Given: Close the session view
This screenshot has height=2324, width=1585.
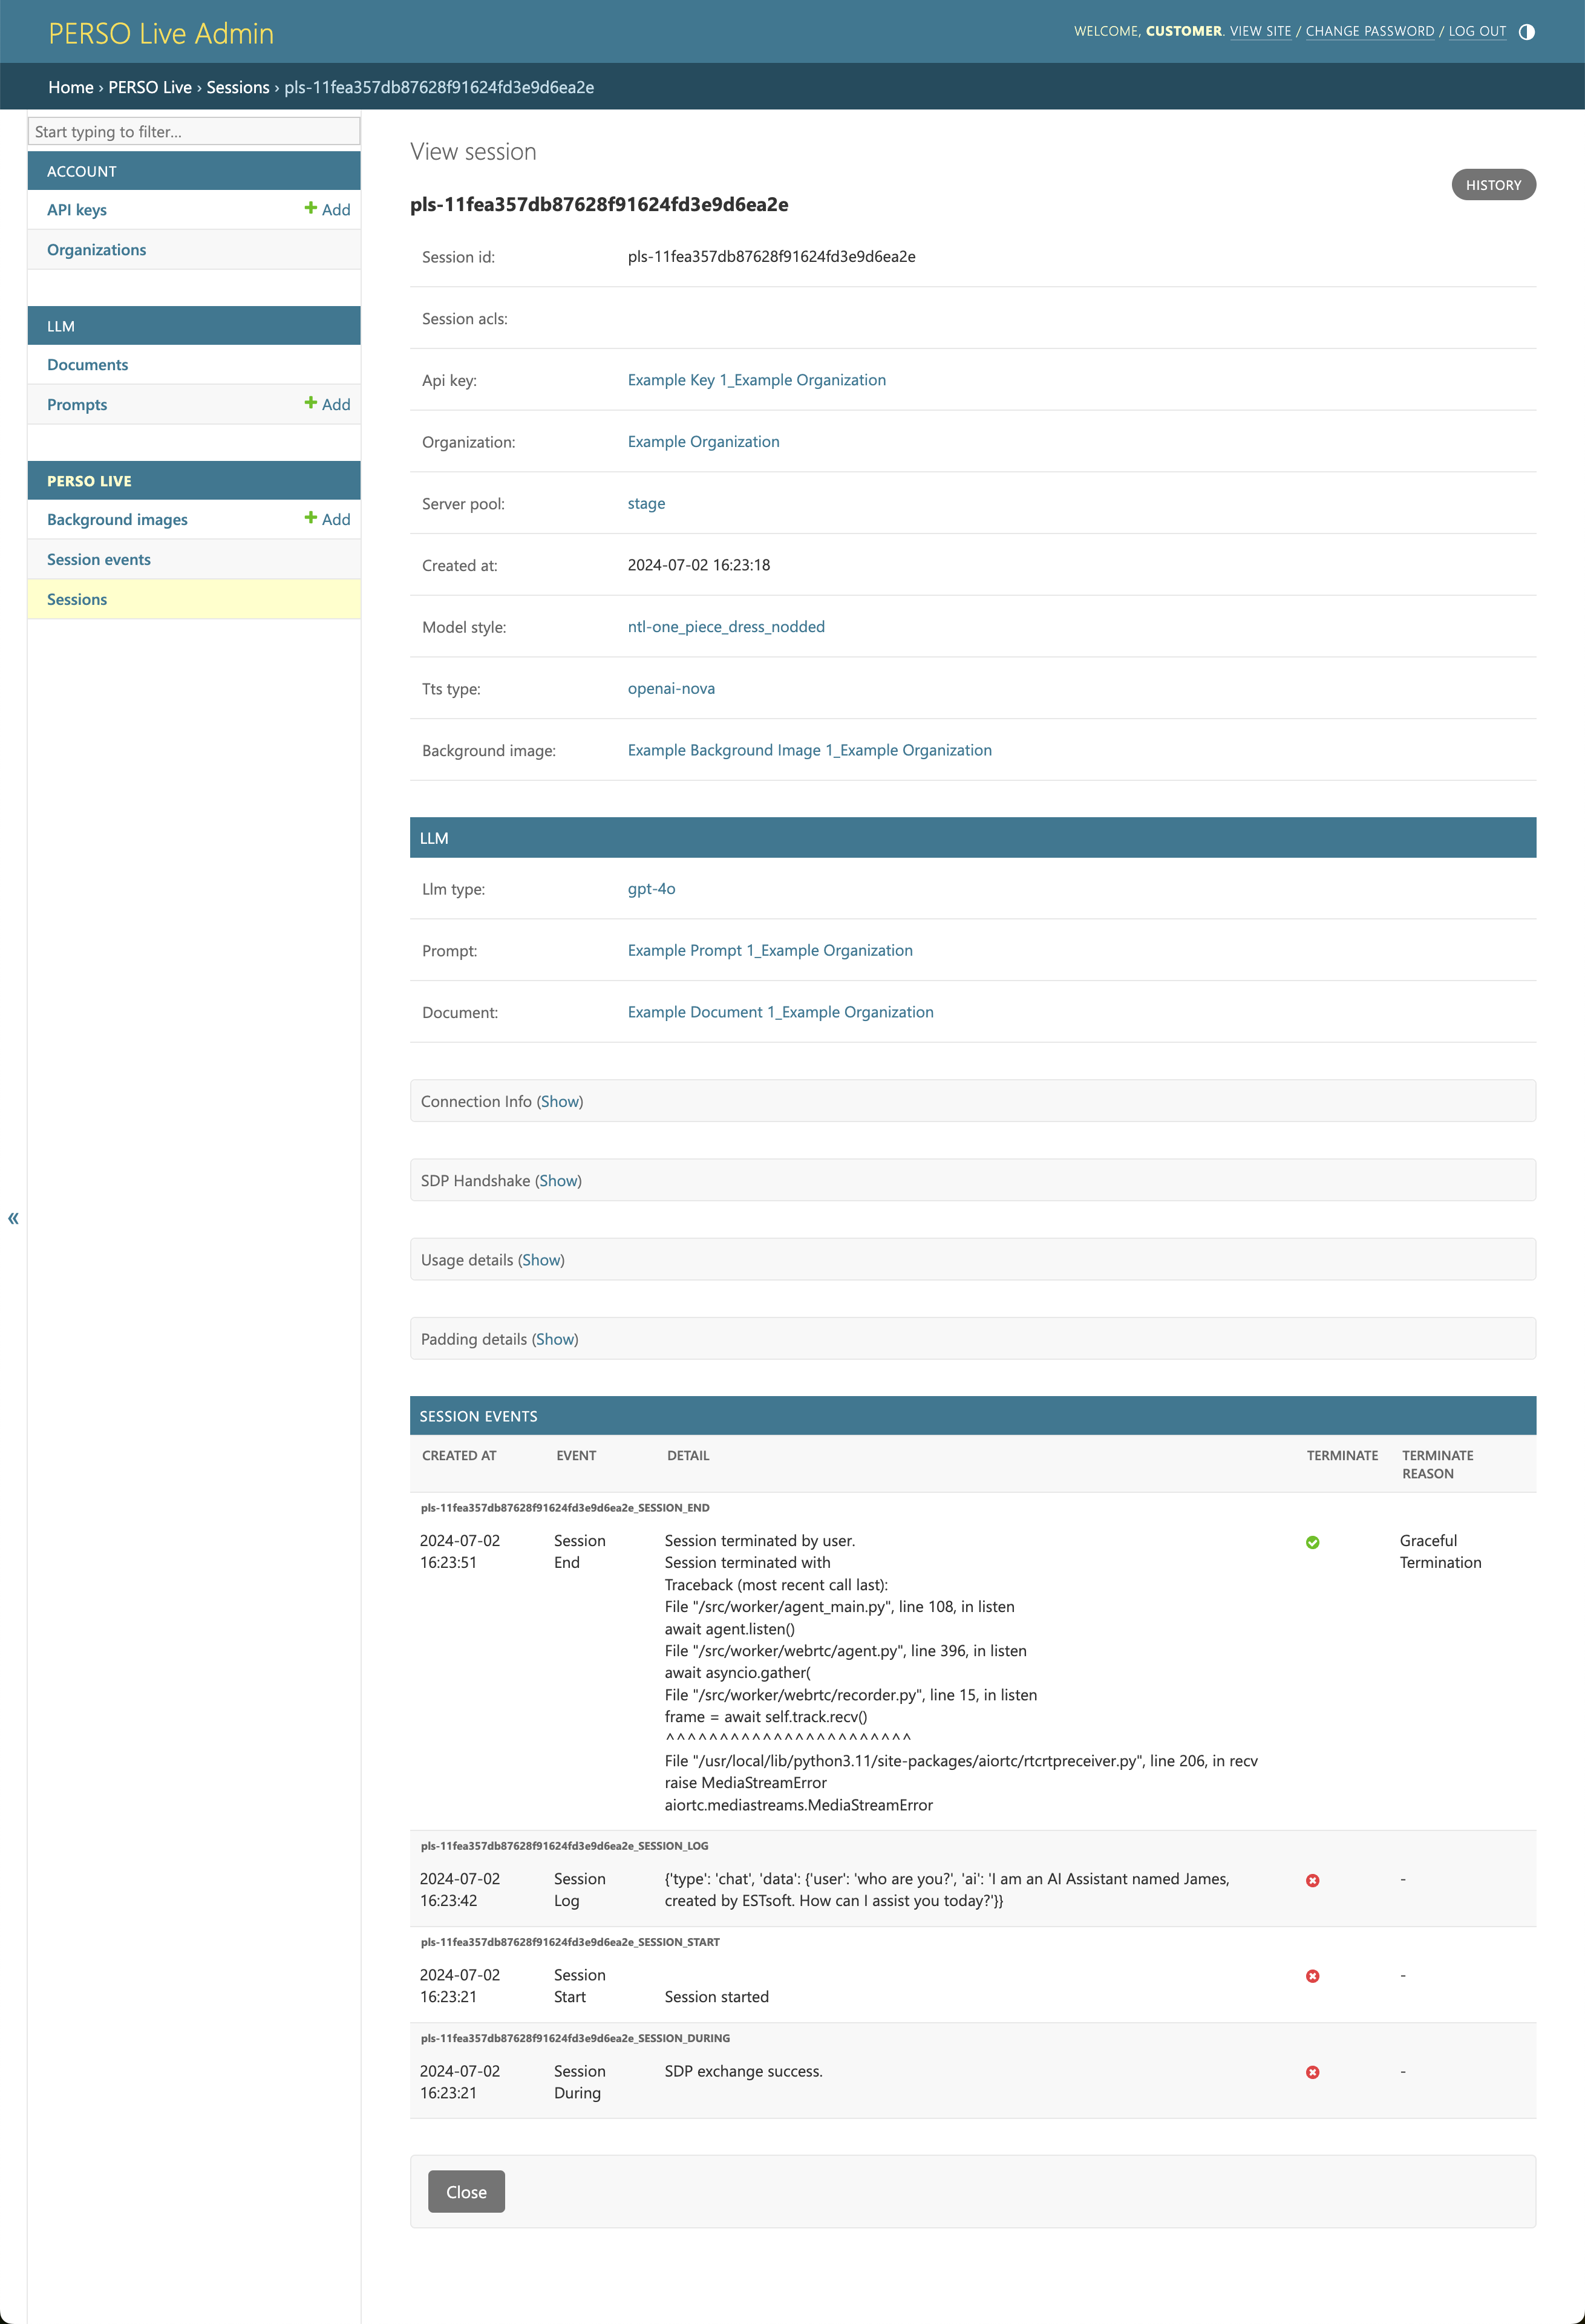Looking at the screenshot, I should pyautogui.click(x=466, y=2191).
